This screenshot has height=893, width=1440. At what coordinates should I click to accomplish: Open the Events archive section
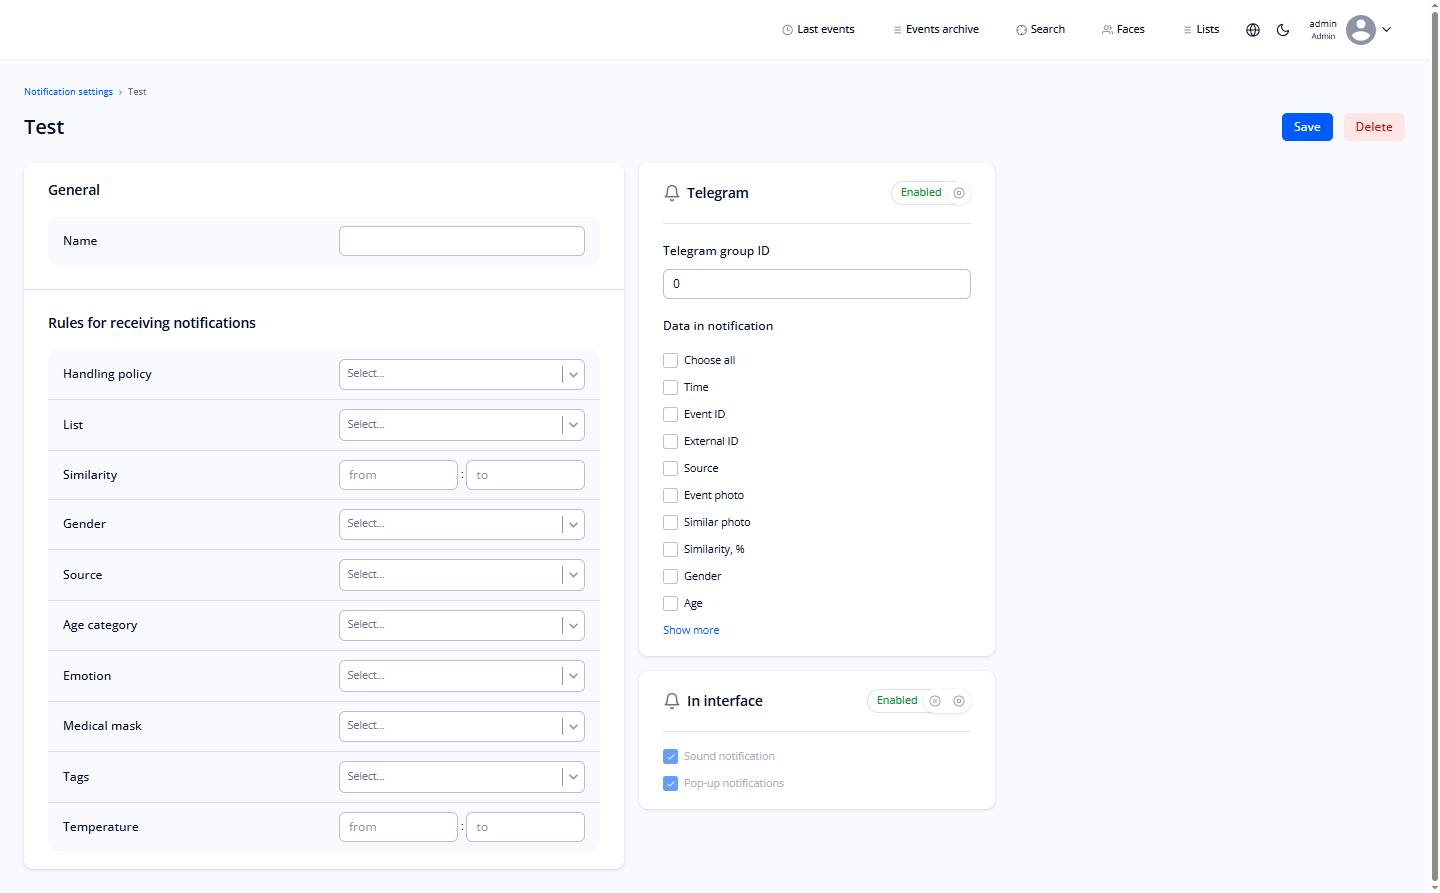[935, 29]
